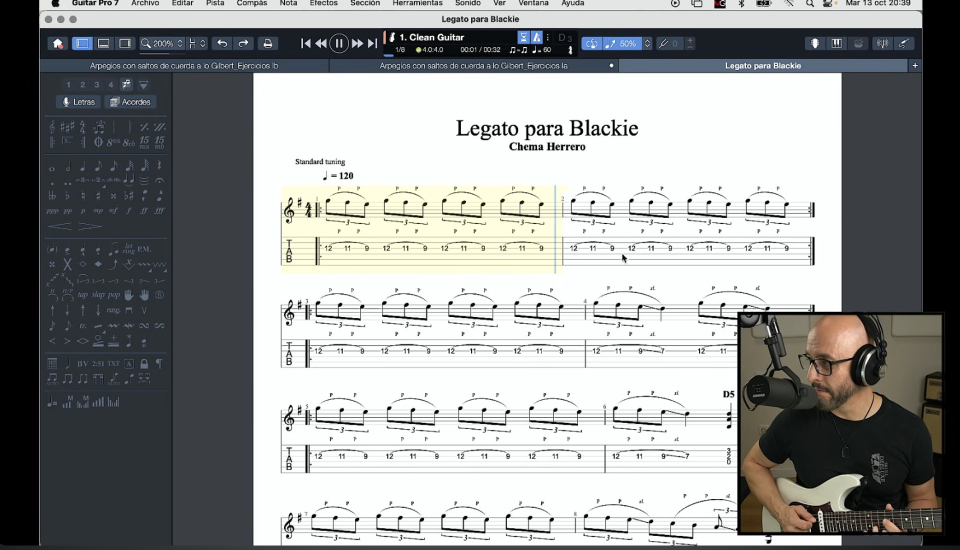Toggle loop playback
The width and height of the screenshot is (960, 550).
(591, 43)
